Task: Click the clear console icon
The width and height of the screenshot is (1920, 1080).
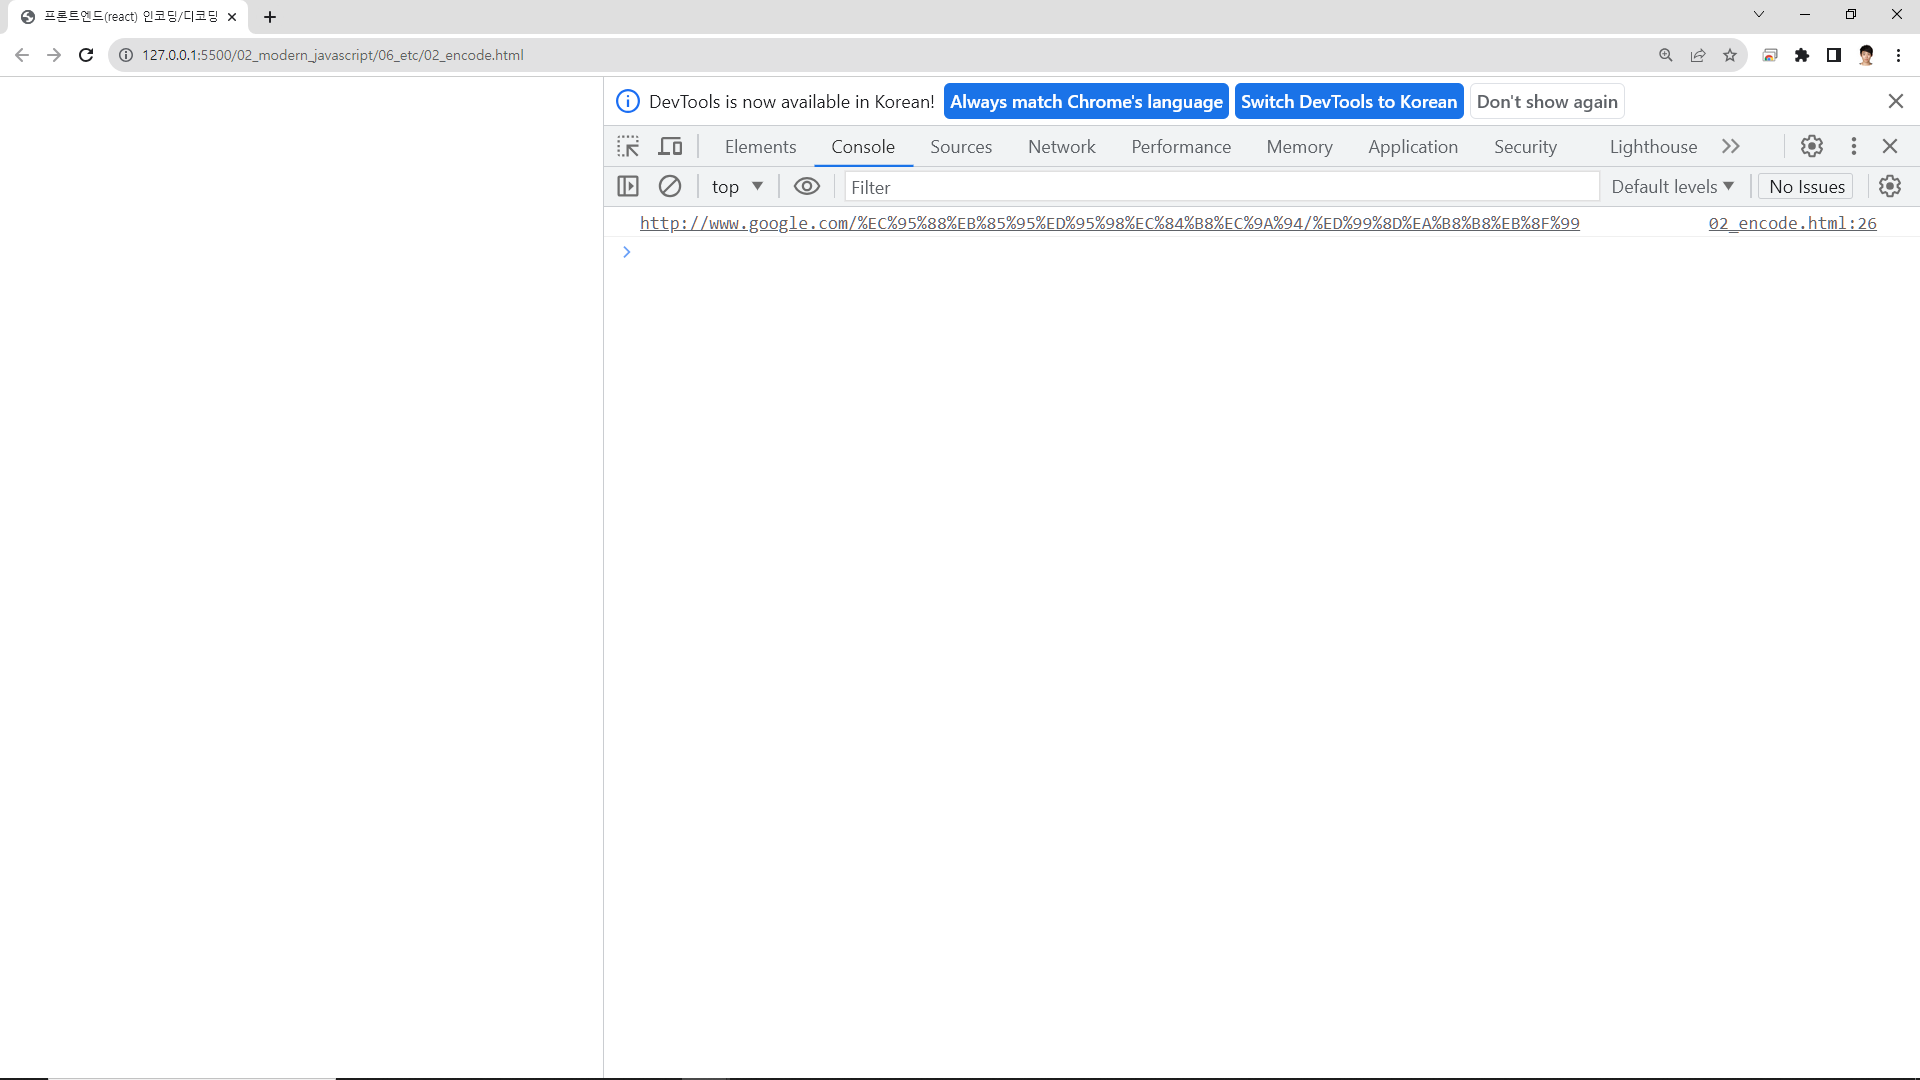Action: tap(670, 187)
